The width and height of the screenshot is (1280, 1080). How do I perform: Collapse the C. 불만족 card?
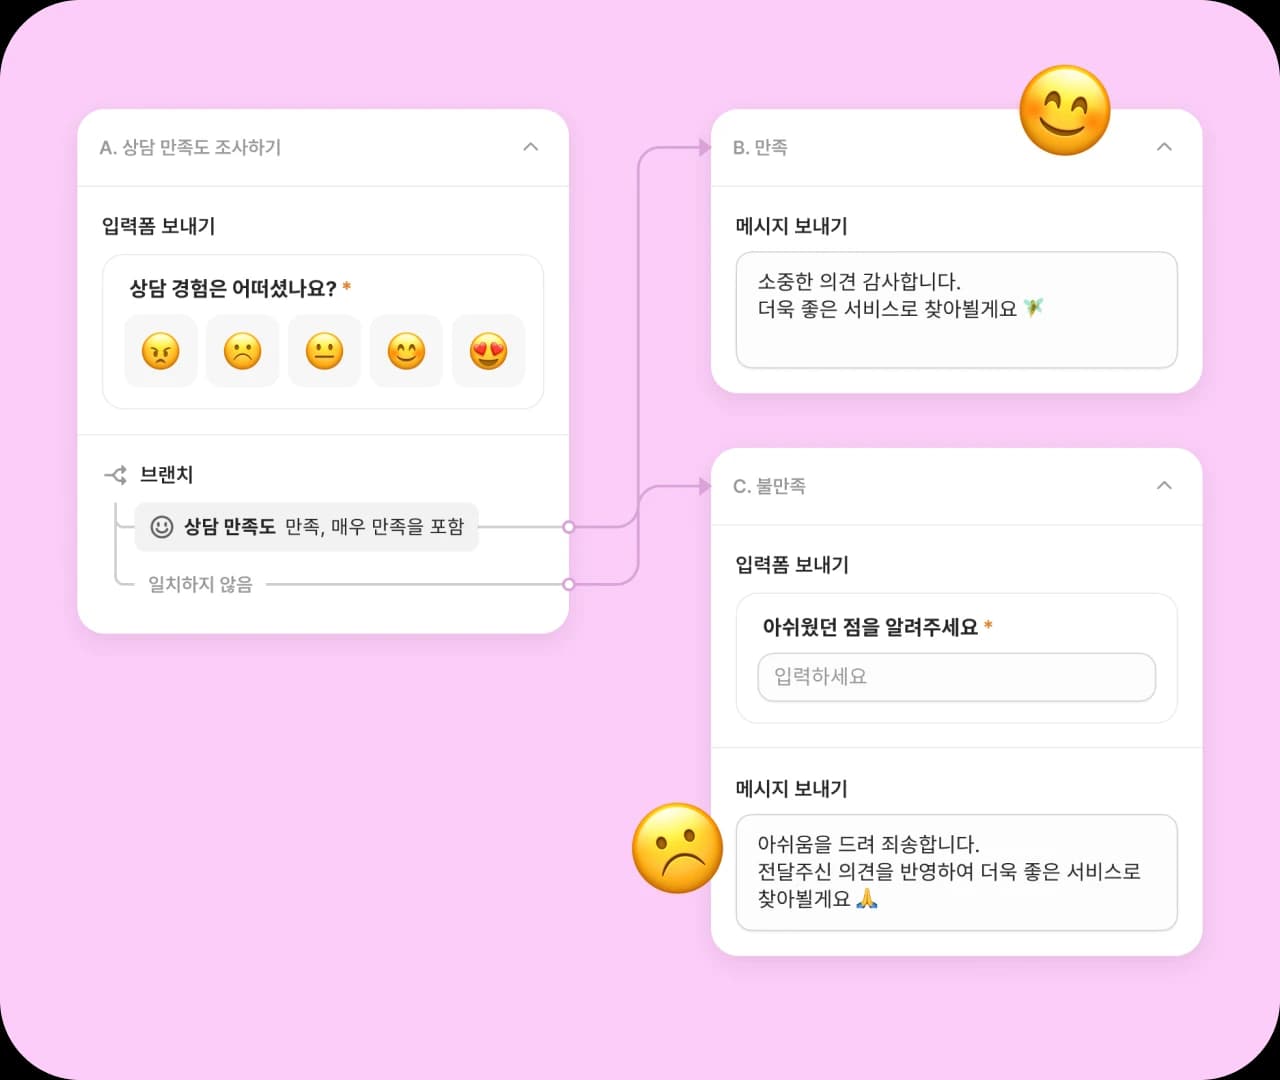[1164, 486]
